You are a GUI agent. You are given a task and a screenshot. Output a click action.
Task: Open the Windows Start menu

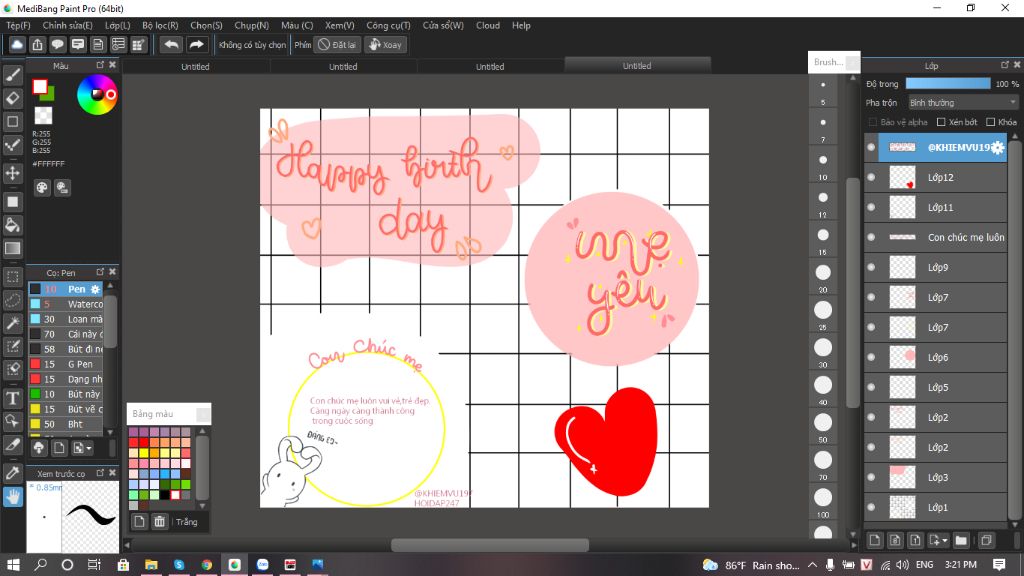[x=13, y=565]
